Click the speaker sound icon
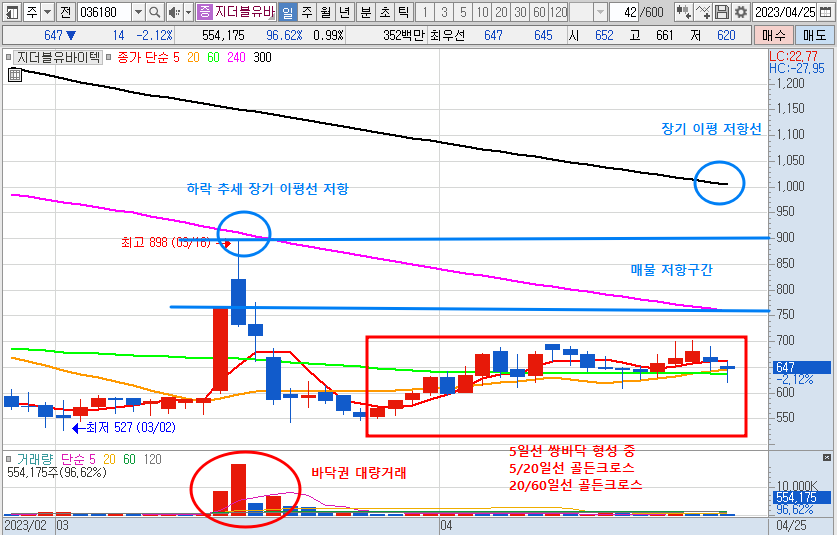Viewport: 837px width, 535px height. (x=173, y=12)
